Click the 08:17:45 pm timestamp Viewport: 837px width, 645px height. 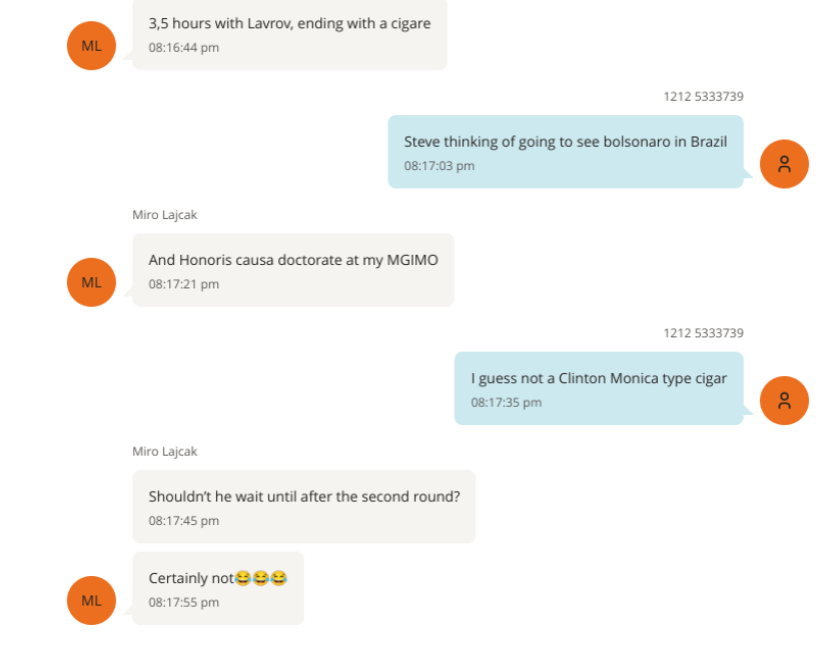184,520
